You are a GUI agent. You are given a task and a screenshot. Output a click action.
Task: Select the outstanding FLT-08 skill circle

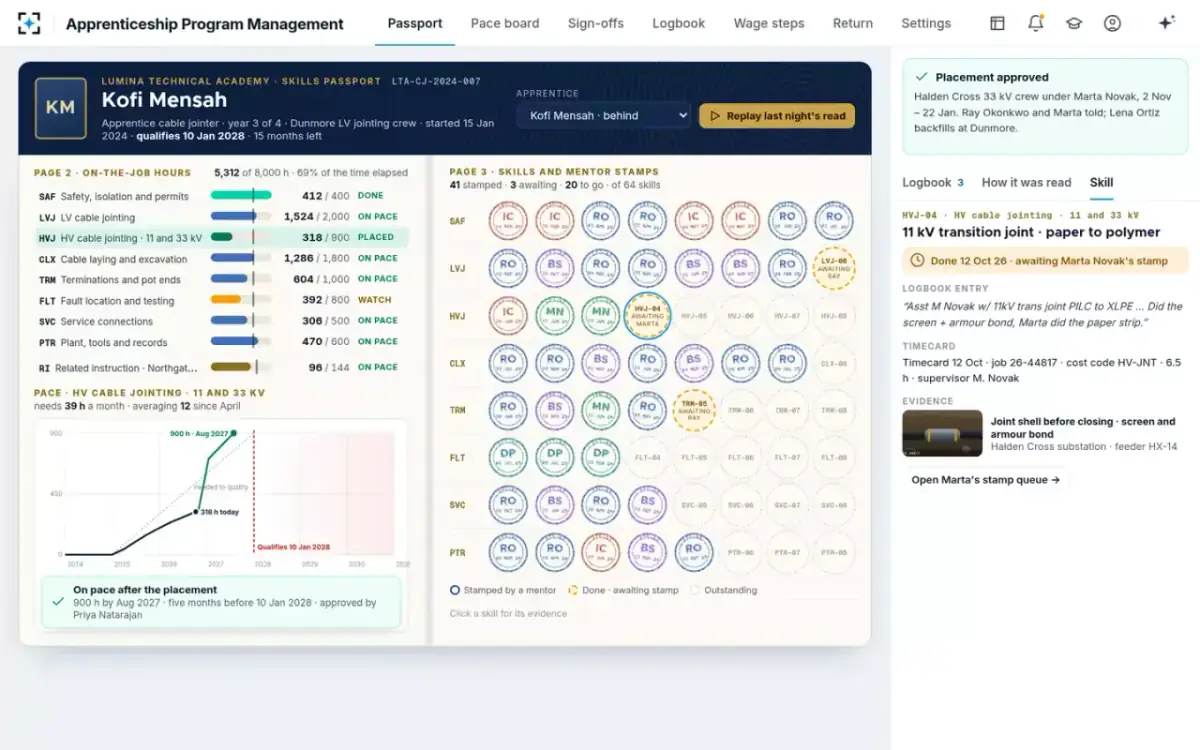coord(834,457)
